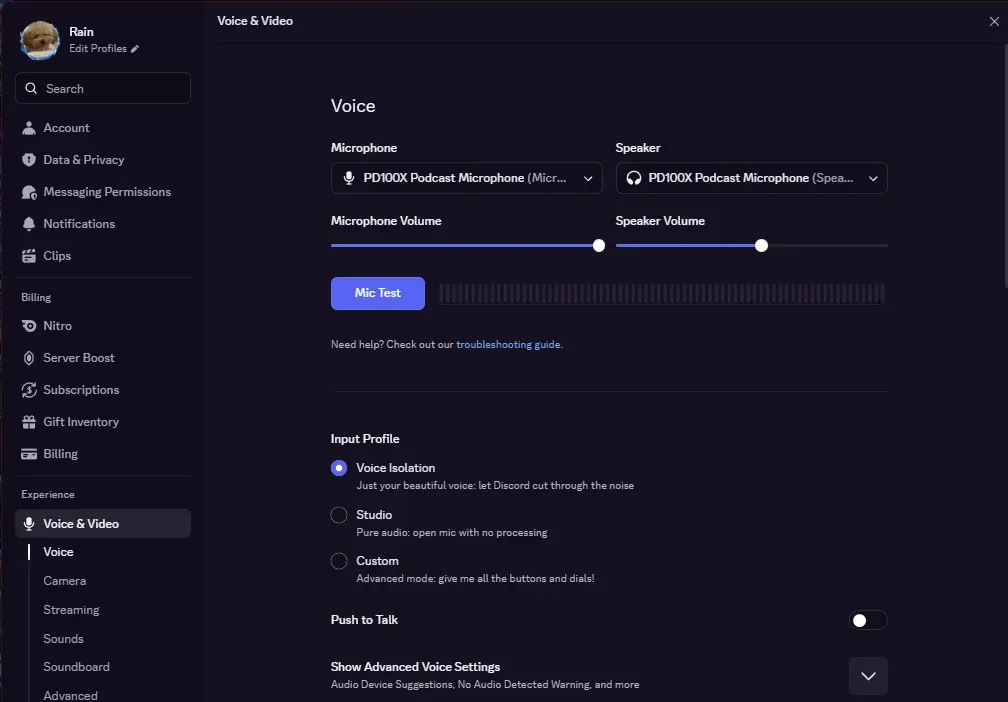Open Clips settings

(103, 256)
